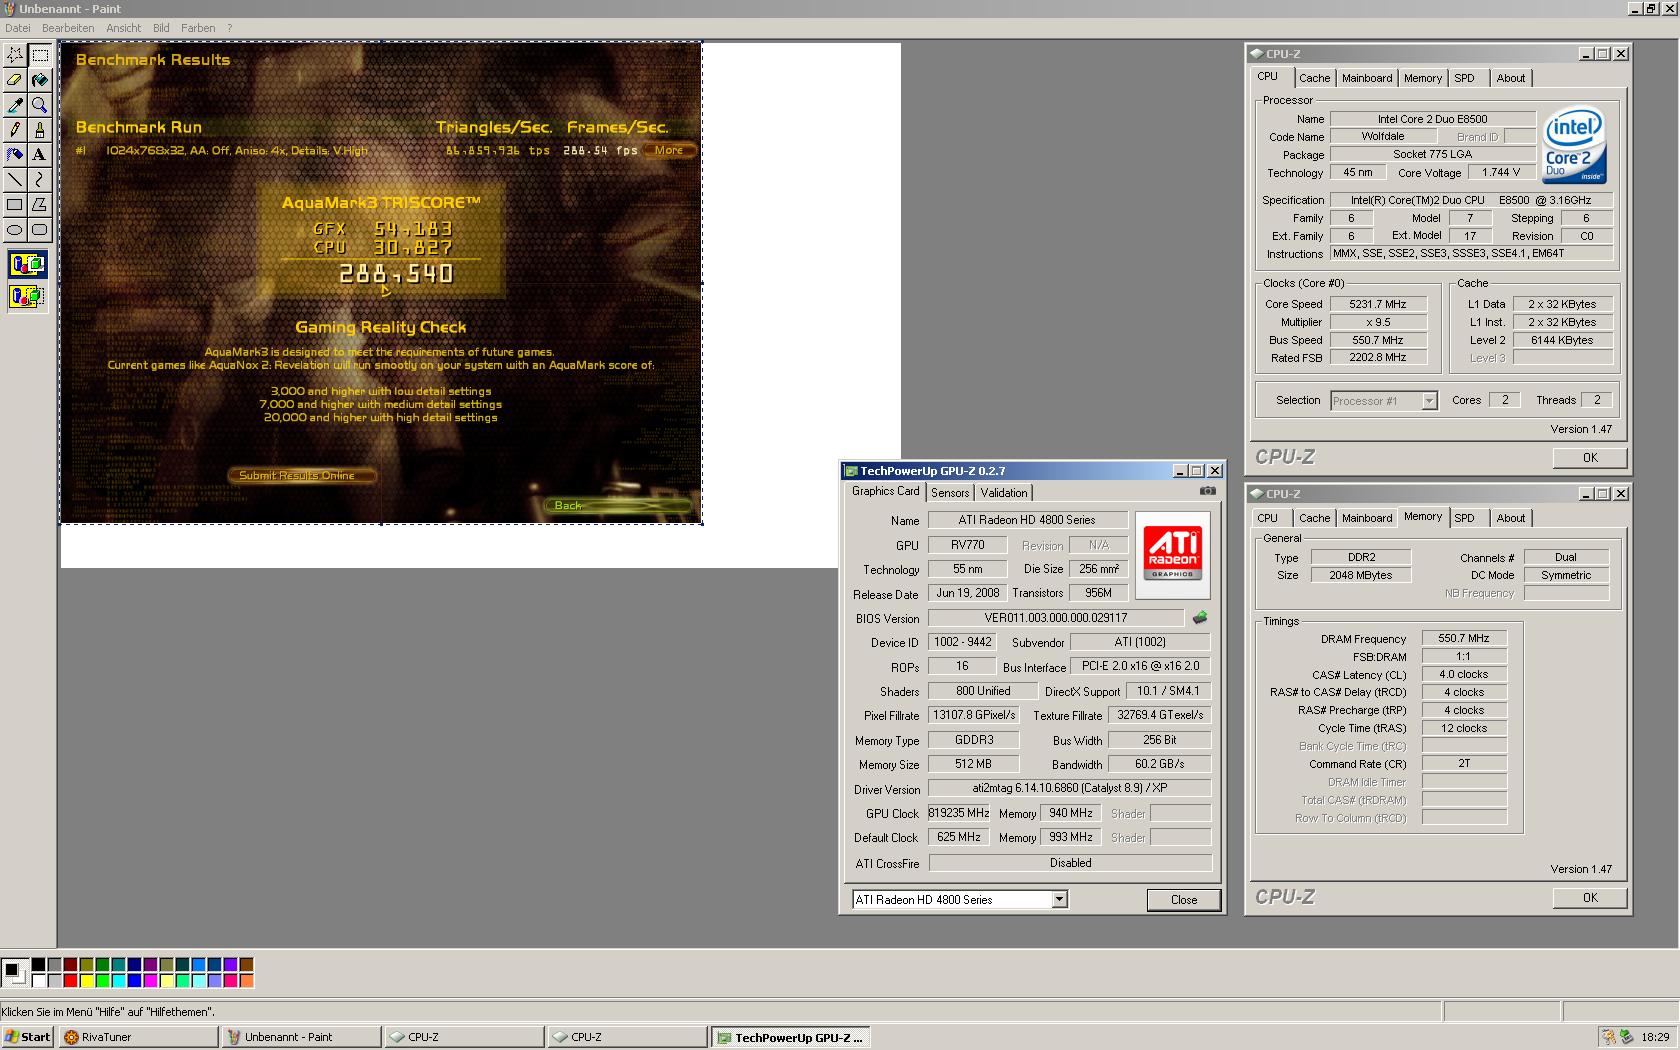The image size is (1680, 1050).
Task: Choose transparent selection mode option
Action: pos(27,296)
